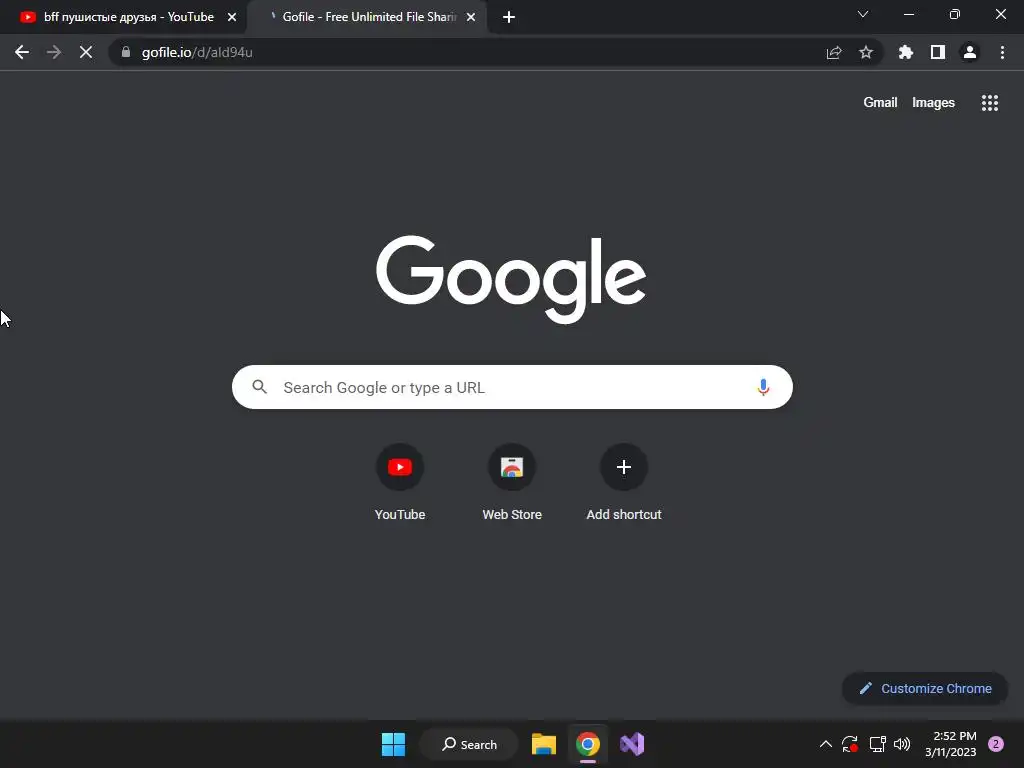Launch Visual Studio from the taskbar
This screenshot has height=768, width=1024.
click(x=632, y=744)
